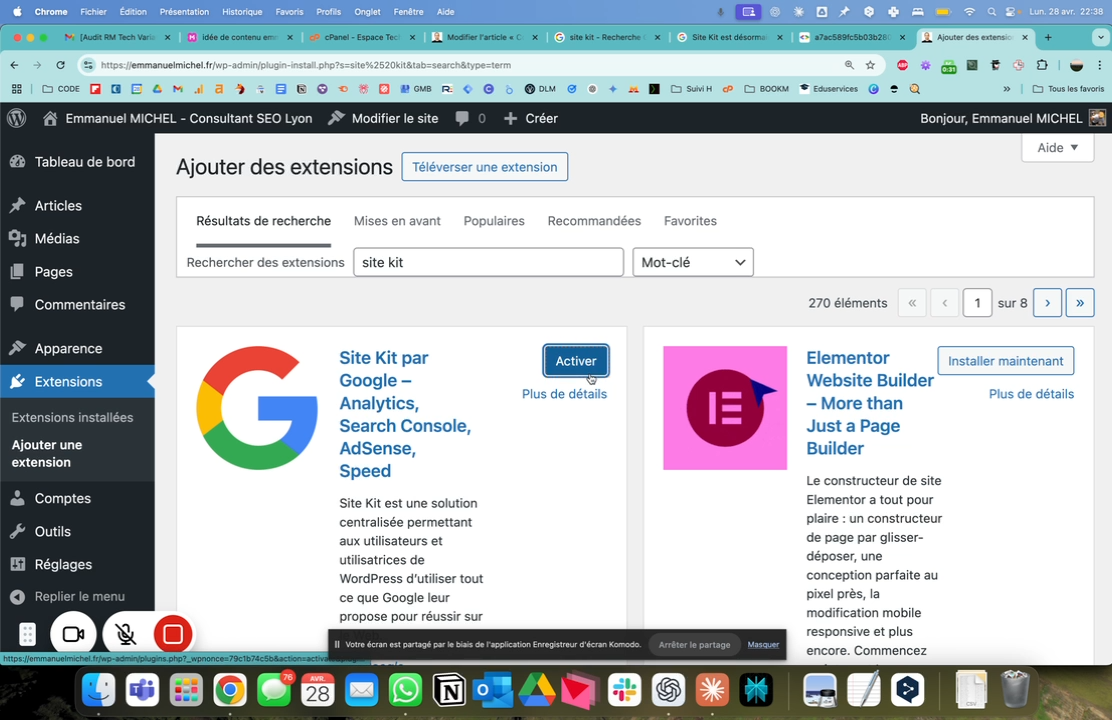Click the Site Kit Google logo thumbnail
This screenshot has width=1112, height=720.
(x=257, y=408)
